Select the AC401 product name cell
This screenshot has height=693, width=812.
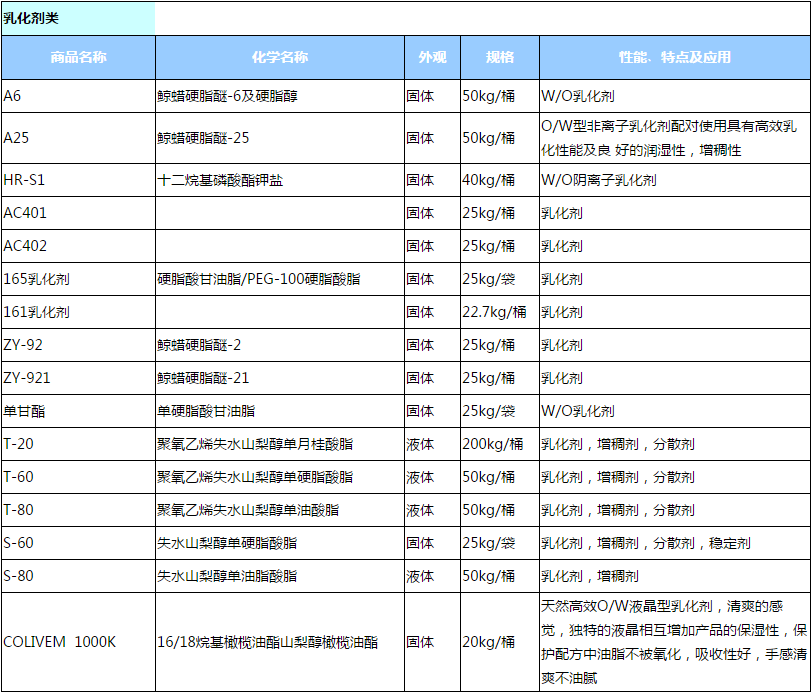point(78,213)
